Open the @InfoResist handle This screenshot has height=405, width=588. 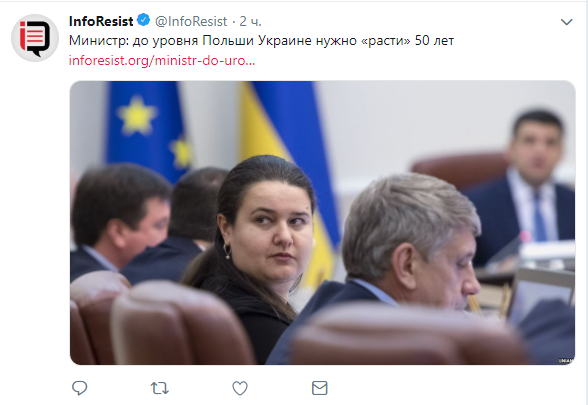(x=191, y=21)
